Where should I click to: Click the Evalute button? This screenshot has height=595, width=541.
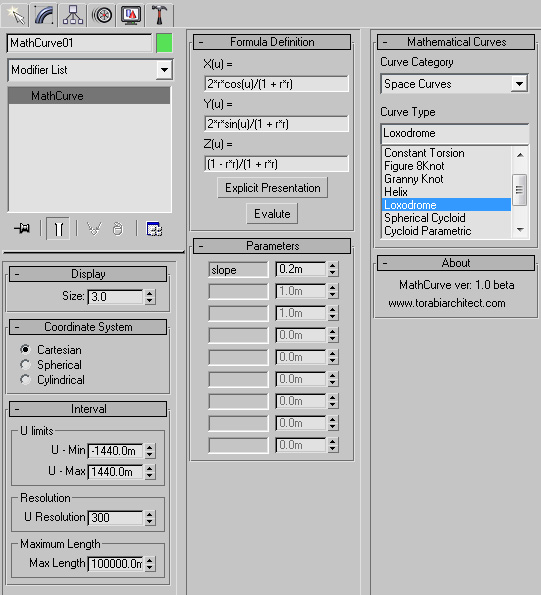point(272,214)
